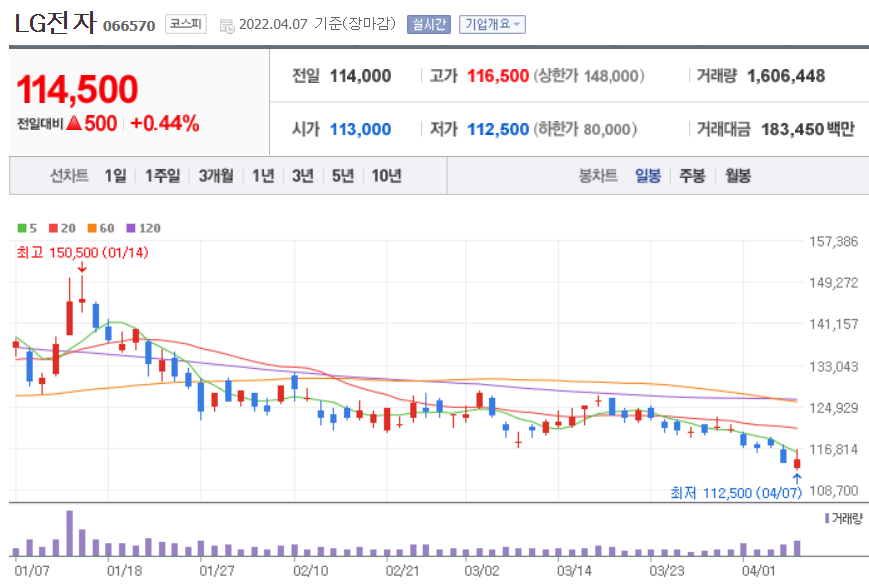Switch to the 월봉 monthly candle chart
This screenshot has width=869, height=585.
[x=738, y=176]
